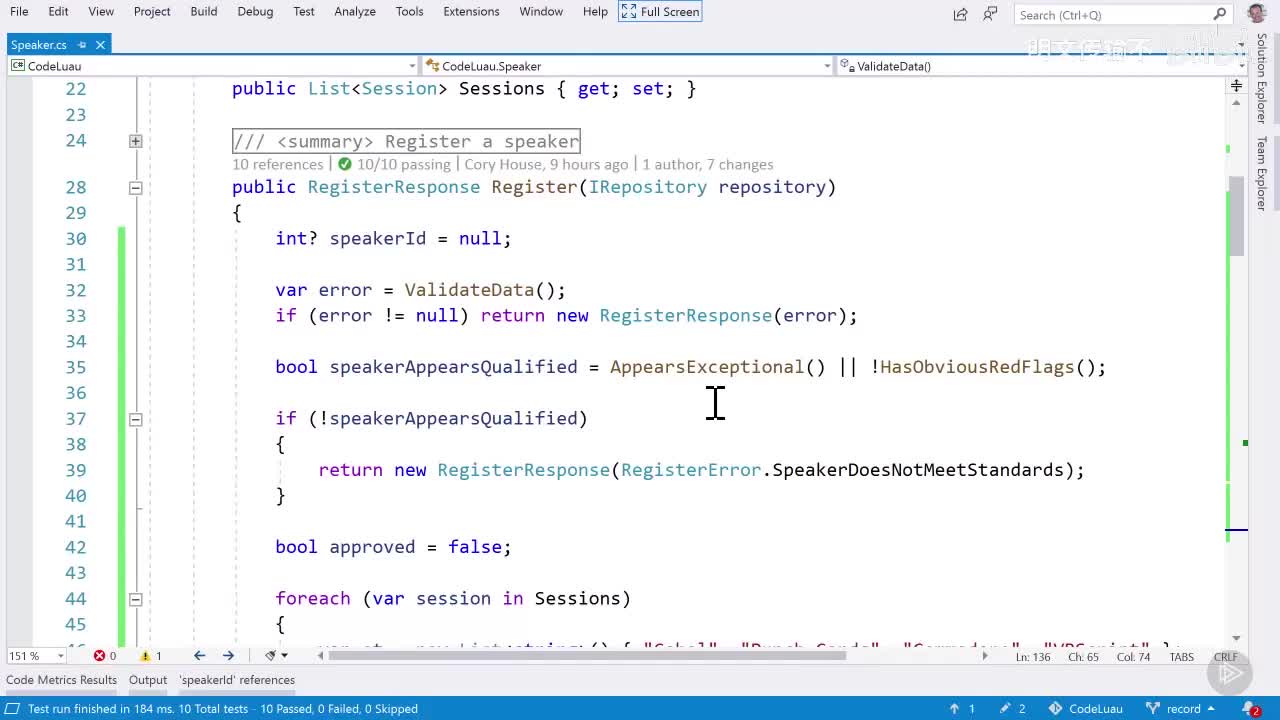
Task: Navigate forward with the right arrow
Action: click(x=228, y=656)
